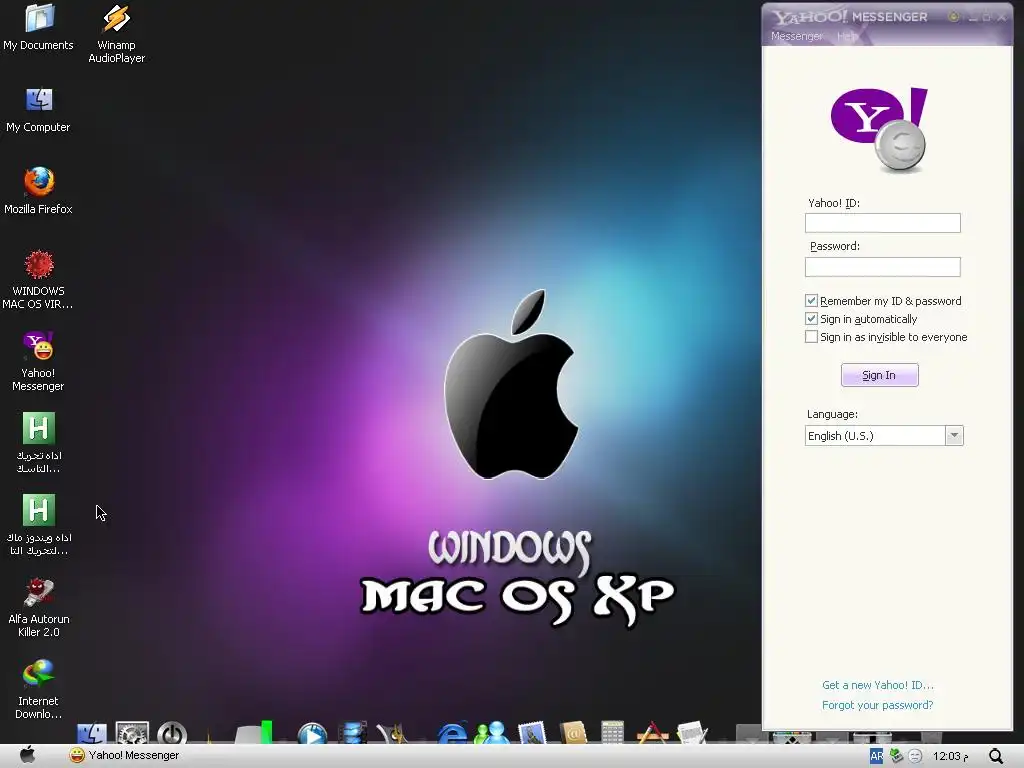This screenshot has height=768, width=1024.
Task: Open the Calculator icon in dock
Action: click(613, 733)
